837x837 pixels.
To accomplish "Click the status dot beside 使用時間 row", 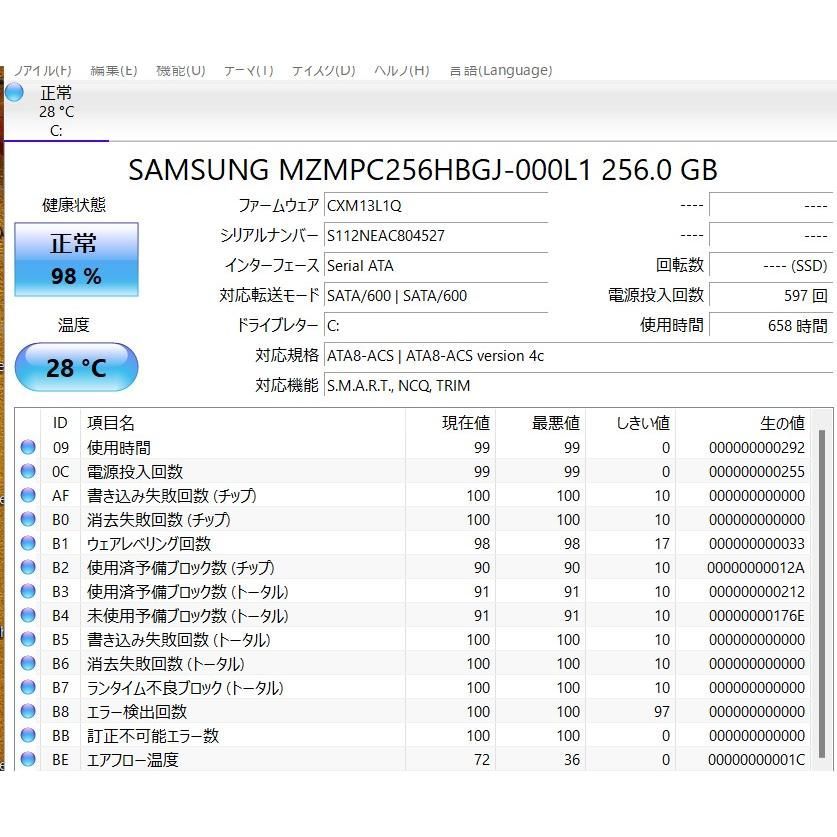I will click(x=28, y=448).
